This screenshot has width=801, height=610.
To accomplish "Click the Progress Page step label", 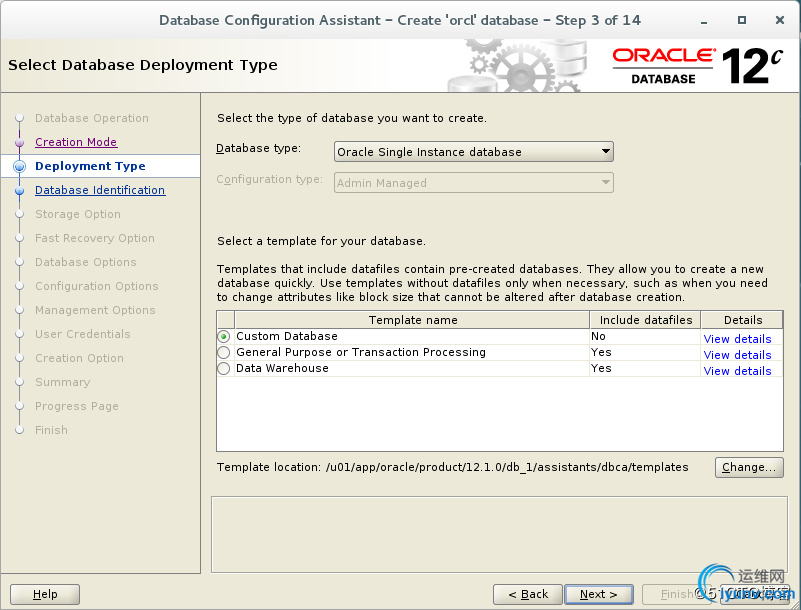I will (x=77, y=406).
